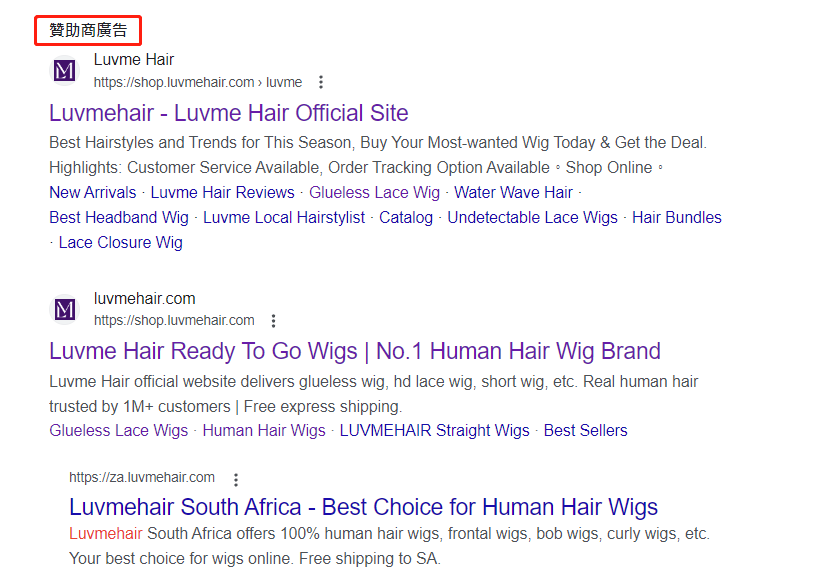Open three-dot menu beside second https://shop.luvmehair.com URL

(273, 321)
